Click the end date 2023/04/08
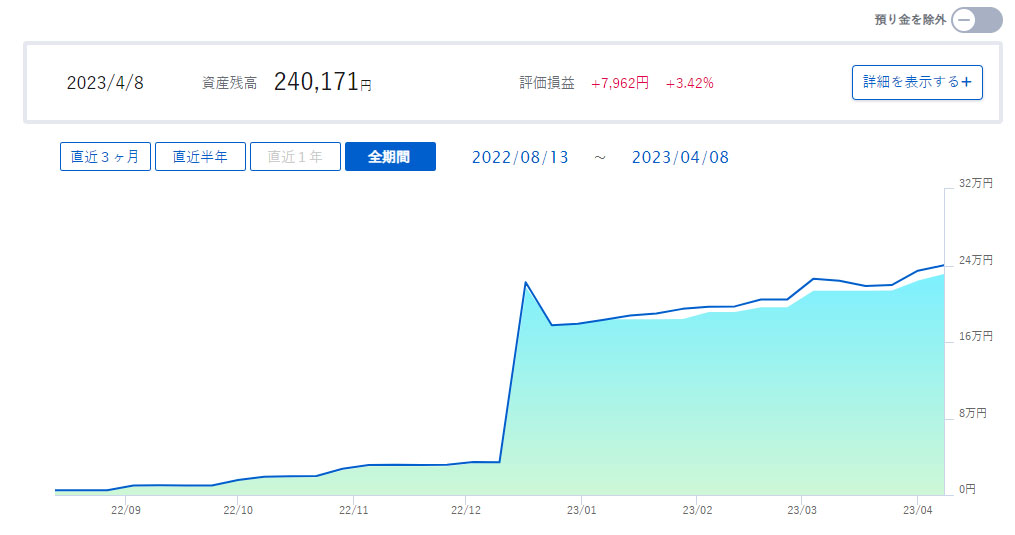Image resolution: width=1015 pixels, height=535 pixels. (681, 158)
